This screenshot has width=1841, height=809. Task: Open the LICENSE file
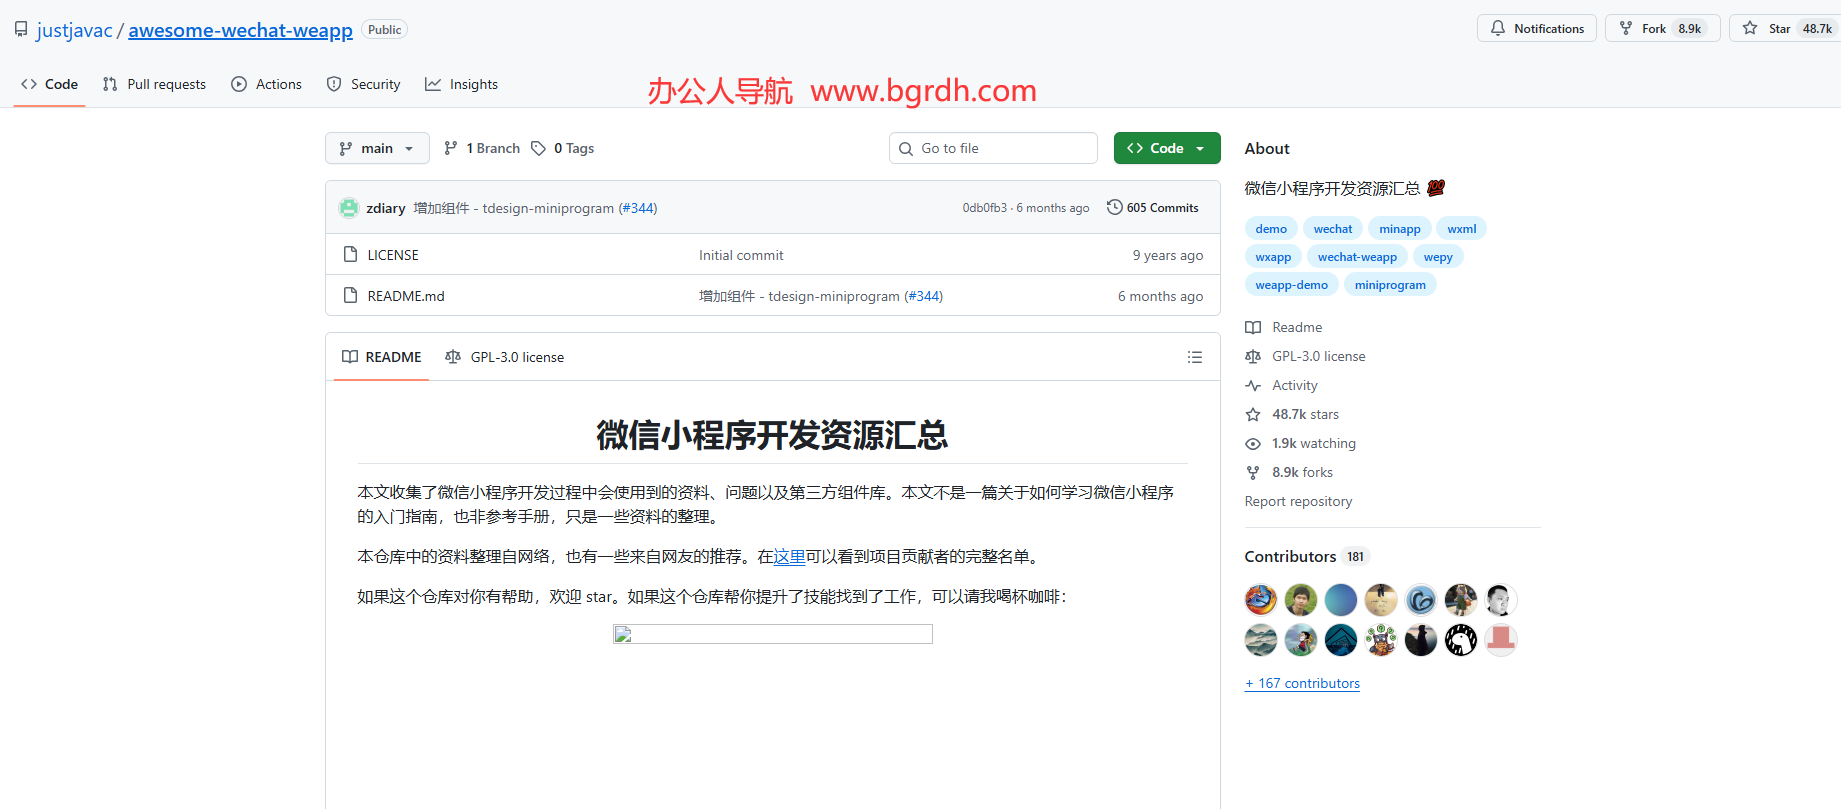coord(393,255)
